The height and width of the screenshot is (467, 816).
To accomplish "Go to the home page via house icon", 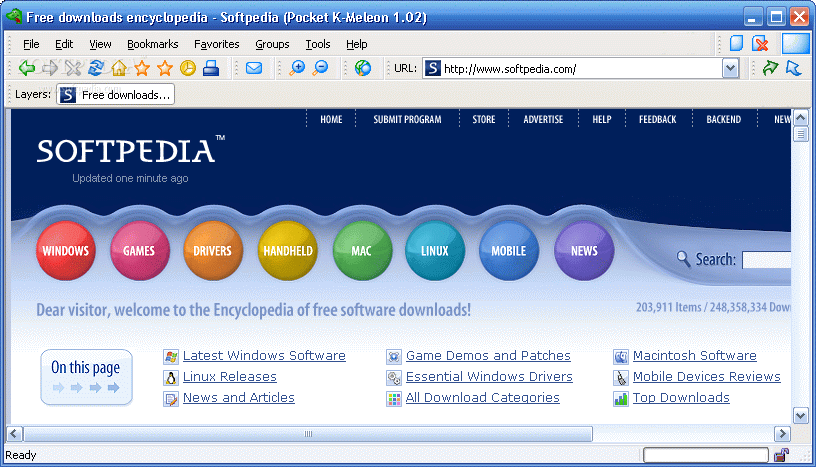I will (119, 68).
